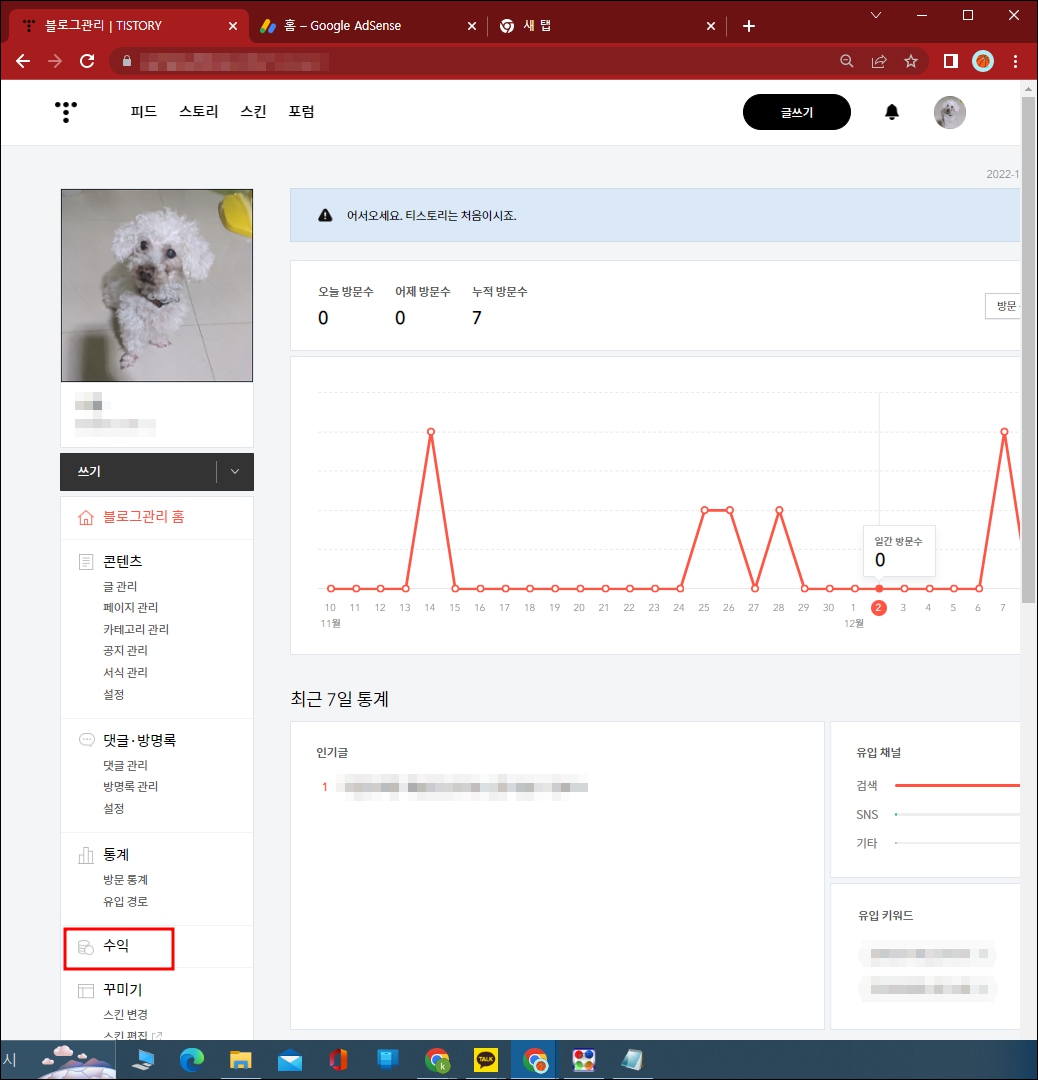Click the home icon beside 블로그관리 홈
Image resolution: width=1038 pixels, height=1080 pixels.
85,517
